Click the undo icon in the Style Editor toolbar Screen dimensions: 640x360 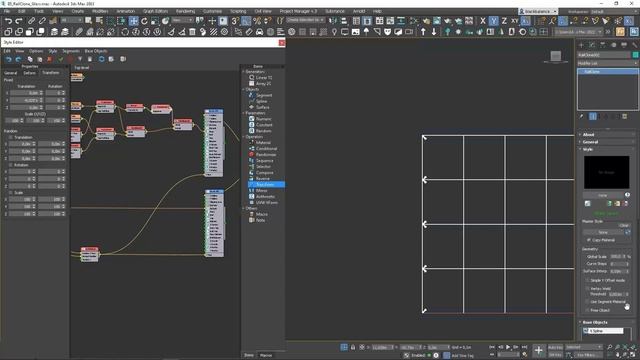[9, 59]
